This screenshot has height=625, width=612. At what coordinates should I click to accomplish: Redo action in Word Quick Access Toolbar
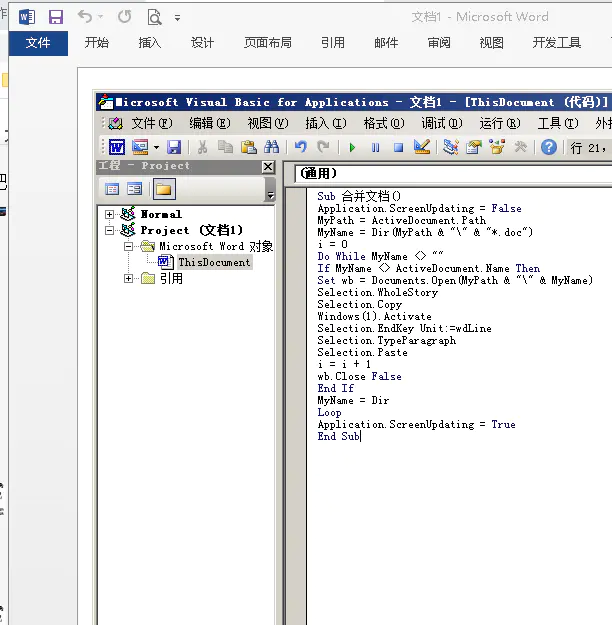click(x=125, y=17)
